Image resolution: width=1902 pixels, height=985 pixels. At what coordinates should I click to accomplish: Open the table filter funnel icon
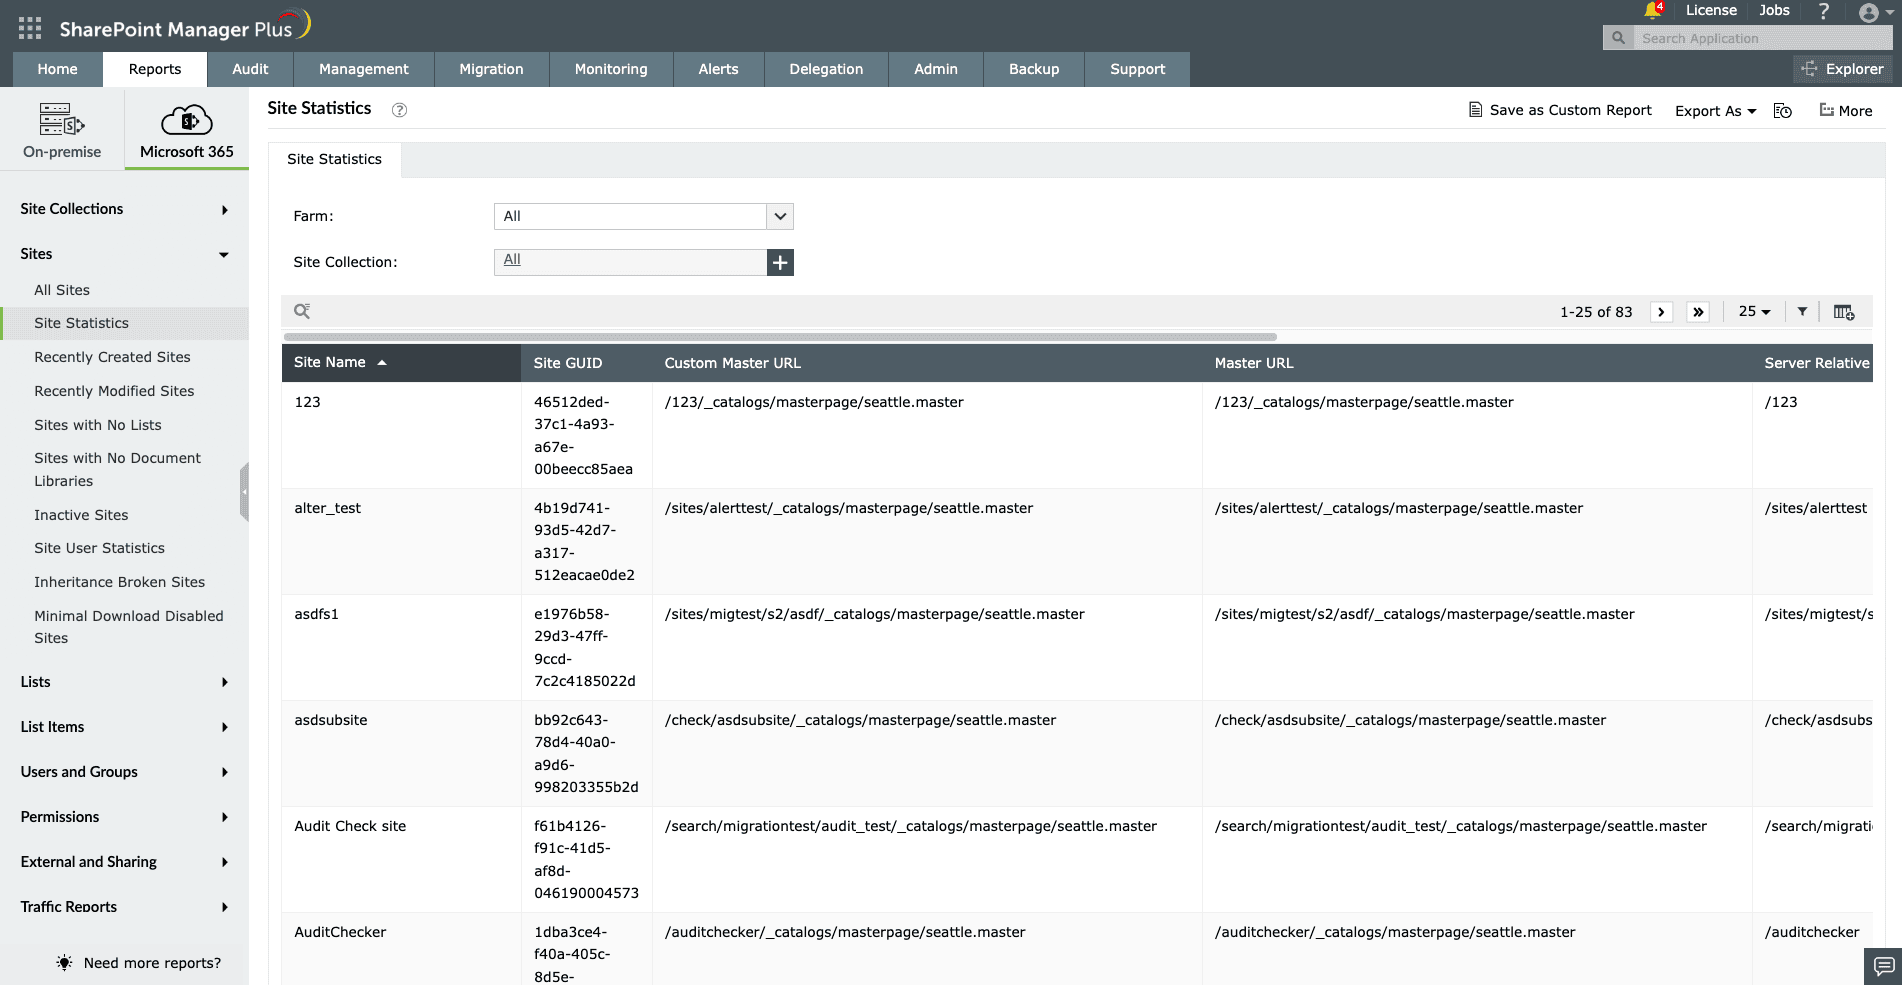pos(1802,311)
